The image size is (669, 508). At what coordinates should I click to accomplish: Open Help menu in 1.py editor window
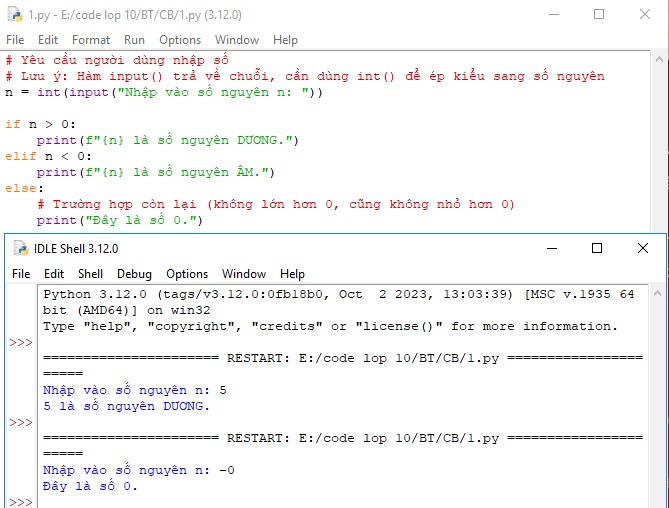285,40
